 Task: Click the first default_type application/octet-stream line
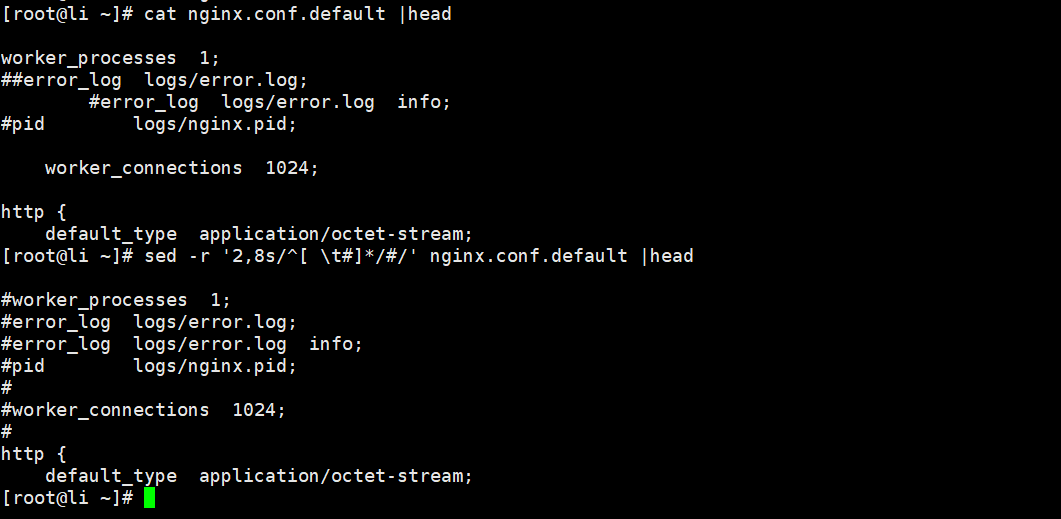(258, 234)
